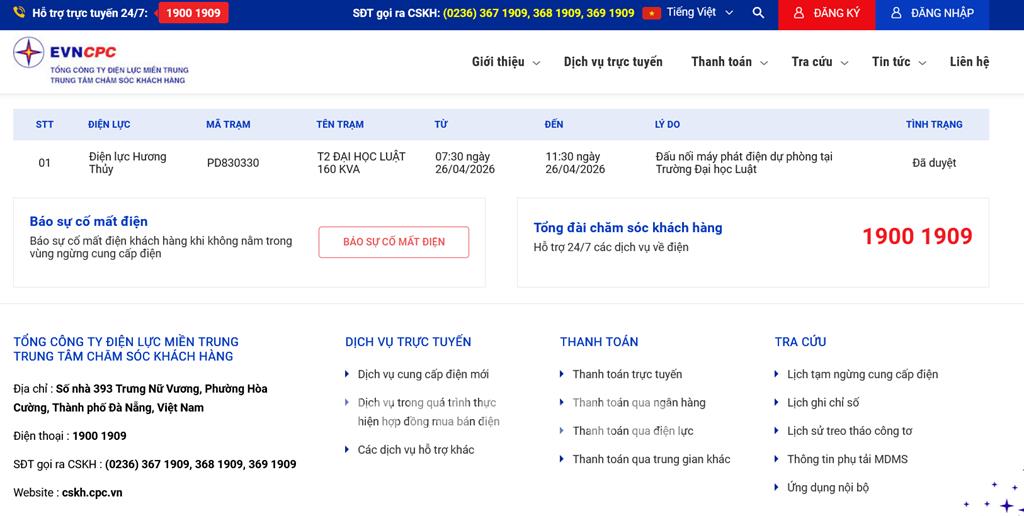Go to the Liên hệ page
Viewport: 1024px width, 516px height.
(969, 62)
